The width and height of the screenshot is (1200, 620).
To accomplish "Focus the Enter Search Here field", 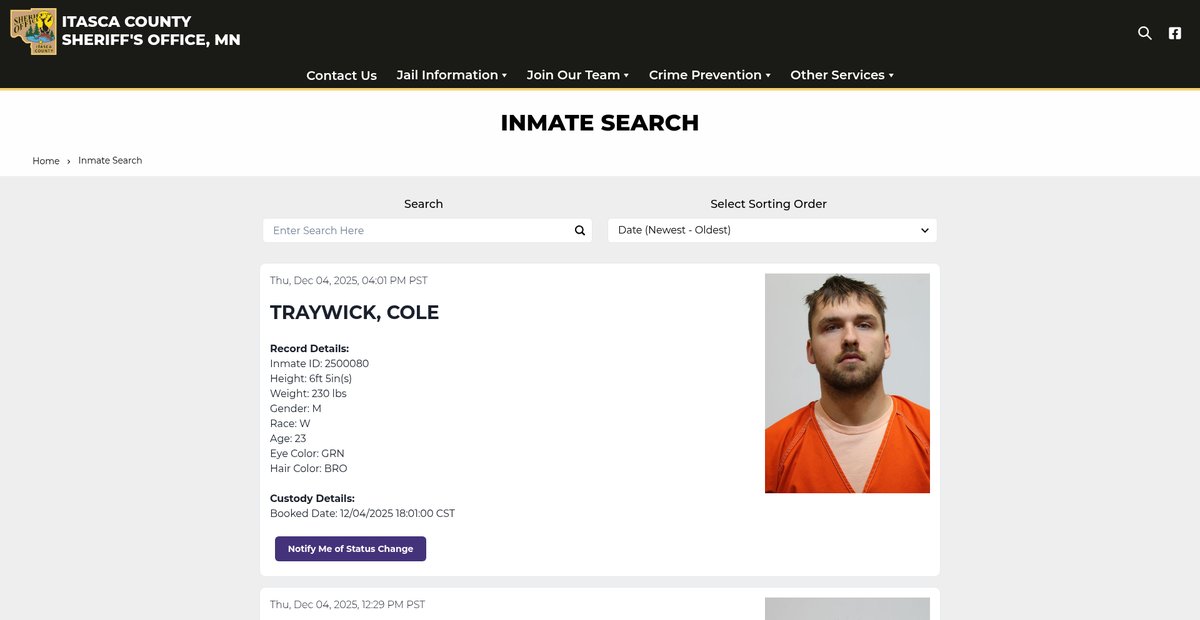I will click(420, 230).
